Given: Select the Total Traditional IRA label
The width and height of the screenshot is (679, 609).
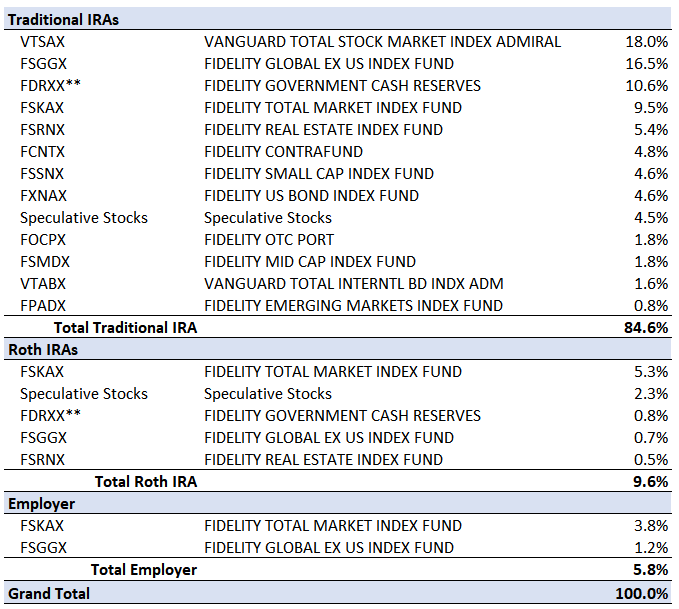Looking at the screenshot, I should [x=126, y=328].
